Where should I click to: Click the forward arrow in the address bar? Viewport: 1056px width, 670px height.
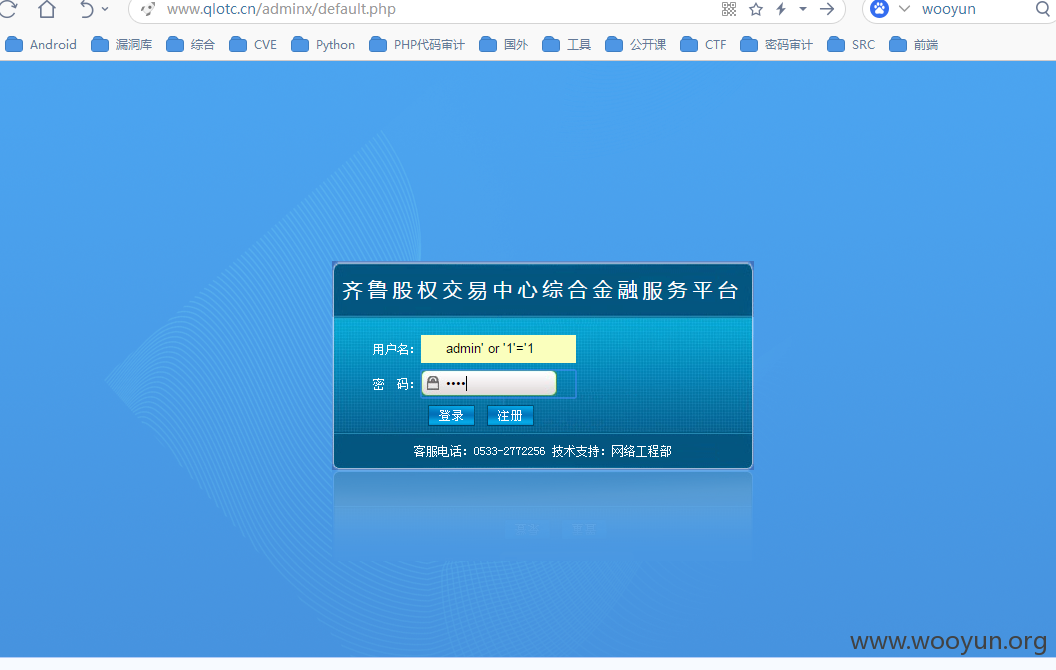[827, 9]
